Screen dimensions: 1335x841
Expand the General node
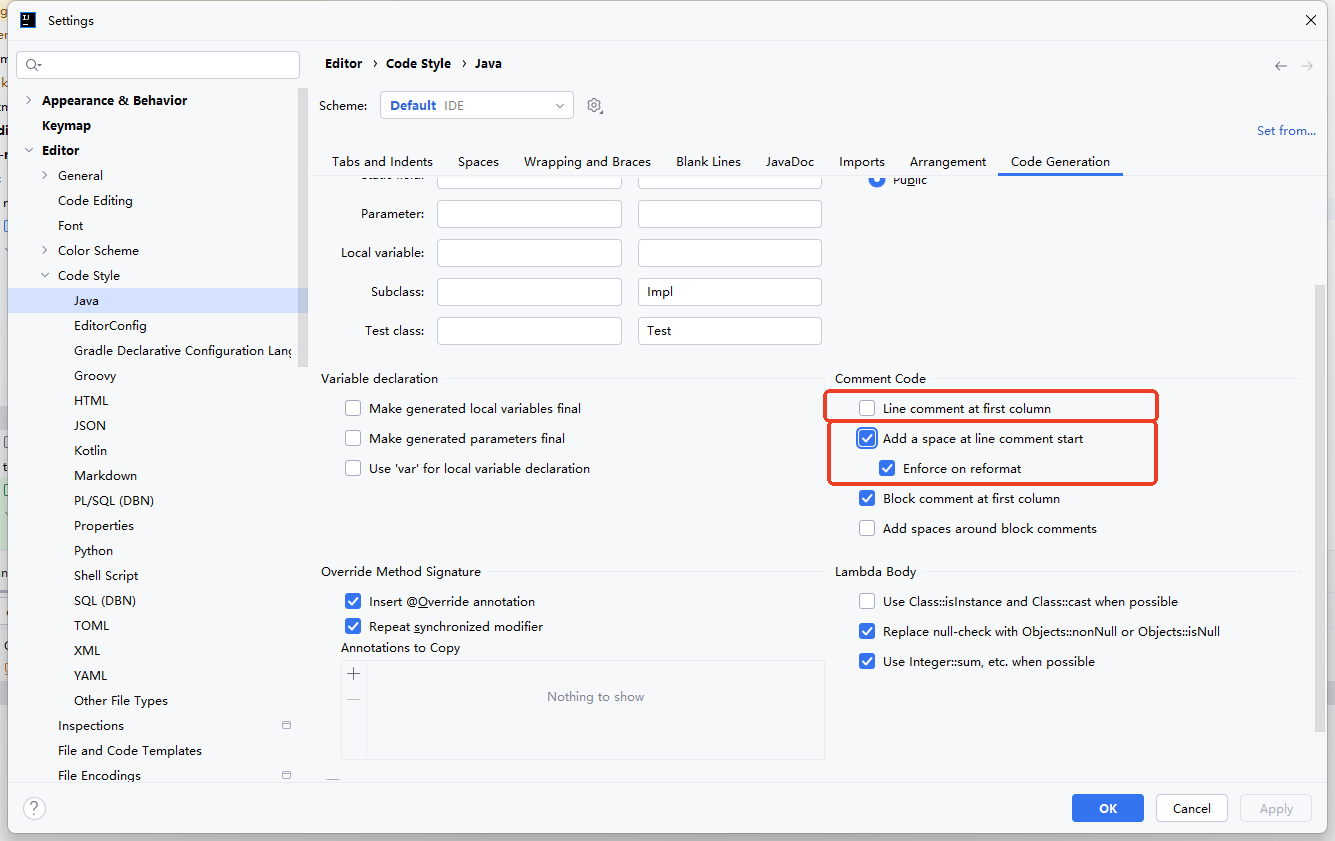coord(44,175)
